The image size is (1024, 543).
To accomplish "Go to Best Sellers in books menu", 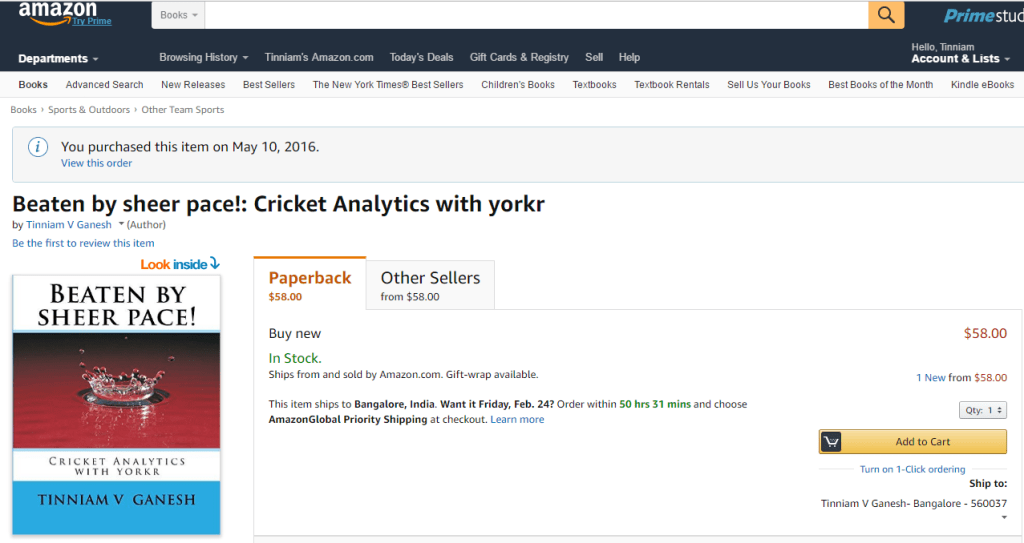I will [x=268, y=85].
